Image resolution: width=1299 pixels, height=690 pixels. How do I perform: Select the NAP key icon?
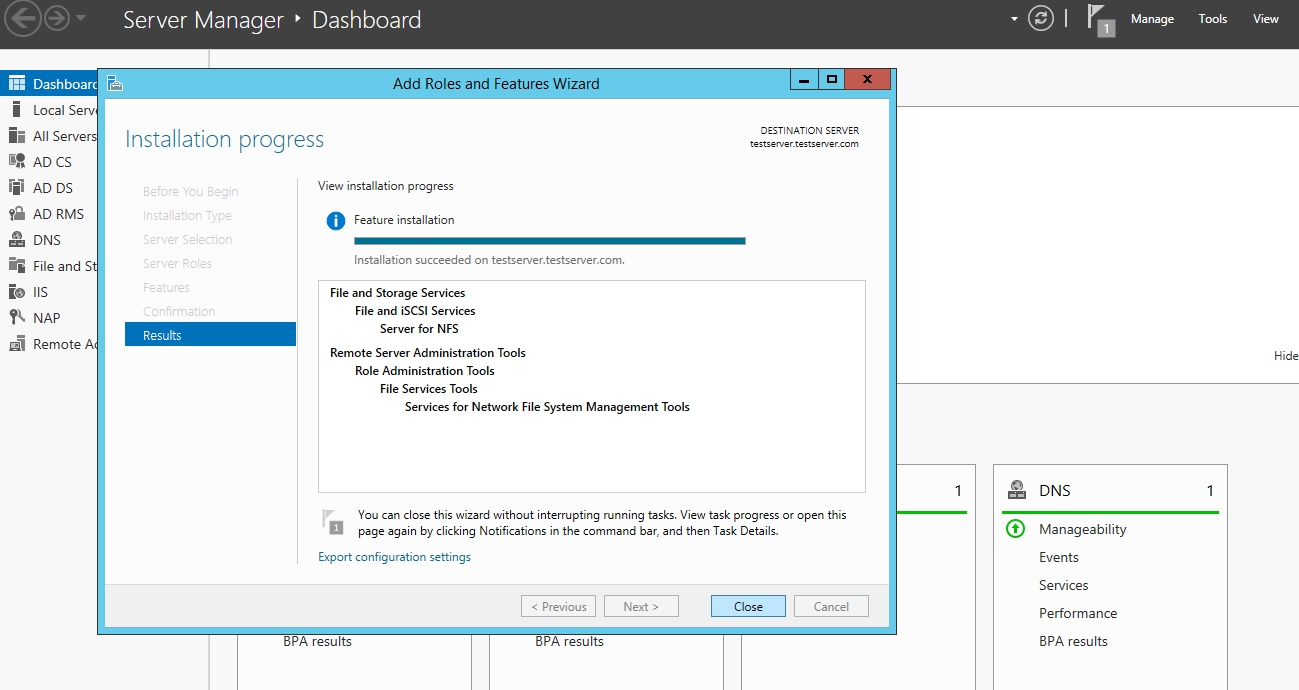[x=17, y=318]
